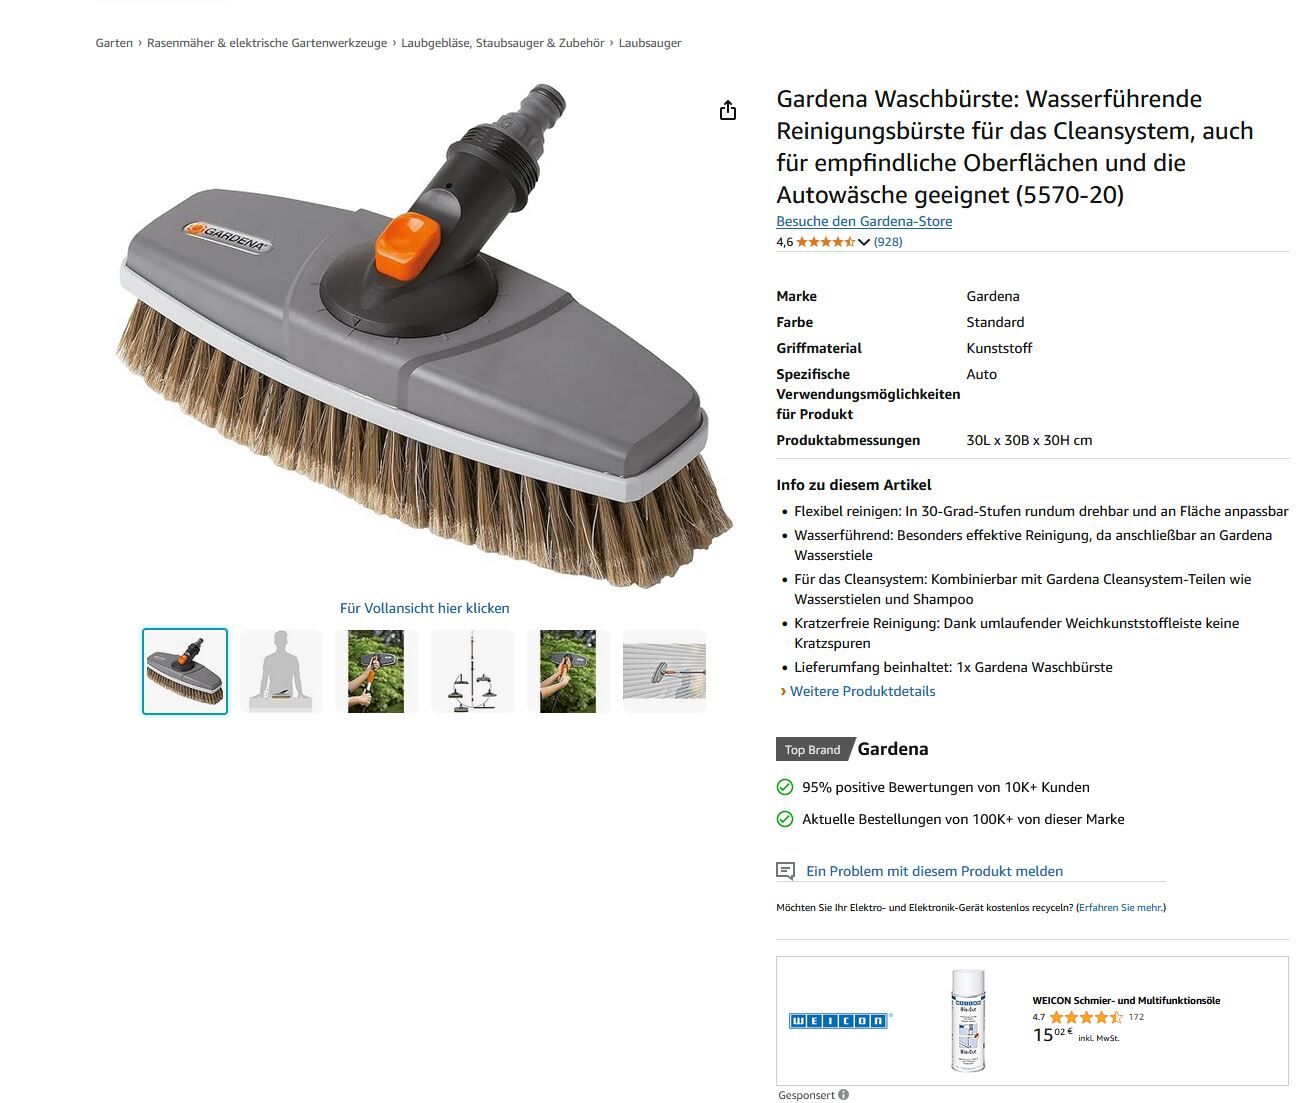Viewport: 1314px width, 1103px height.
Task: Open Rasenmäher & elektrische Gartenwerkzeuge breadcrumb
Action: pos(267,43)
